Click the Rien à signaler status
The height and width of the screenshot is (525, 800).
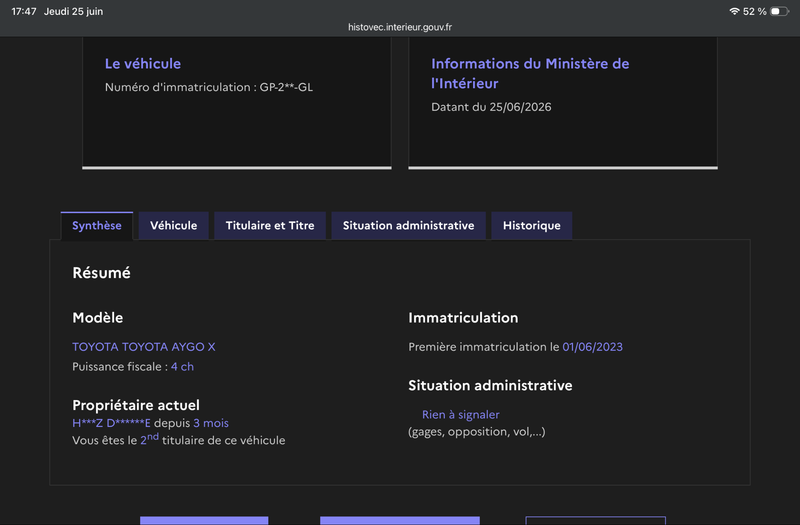(x=461, y=415)
